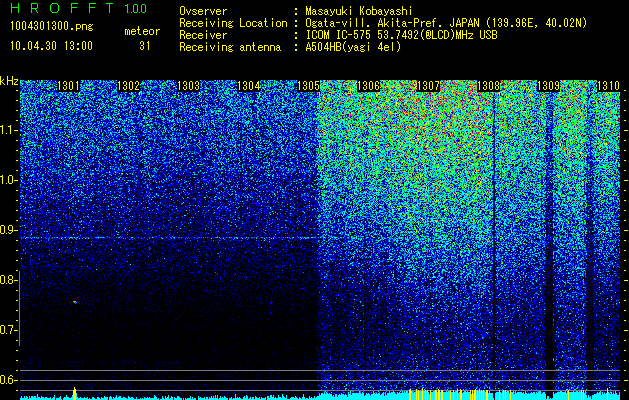629x400 pixels.
Task: Click the 0.9 kHz axis label
Action: click(8, 230)
